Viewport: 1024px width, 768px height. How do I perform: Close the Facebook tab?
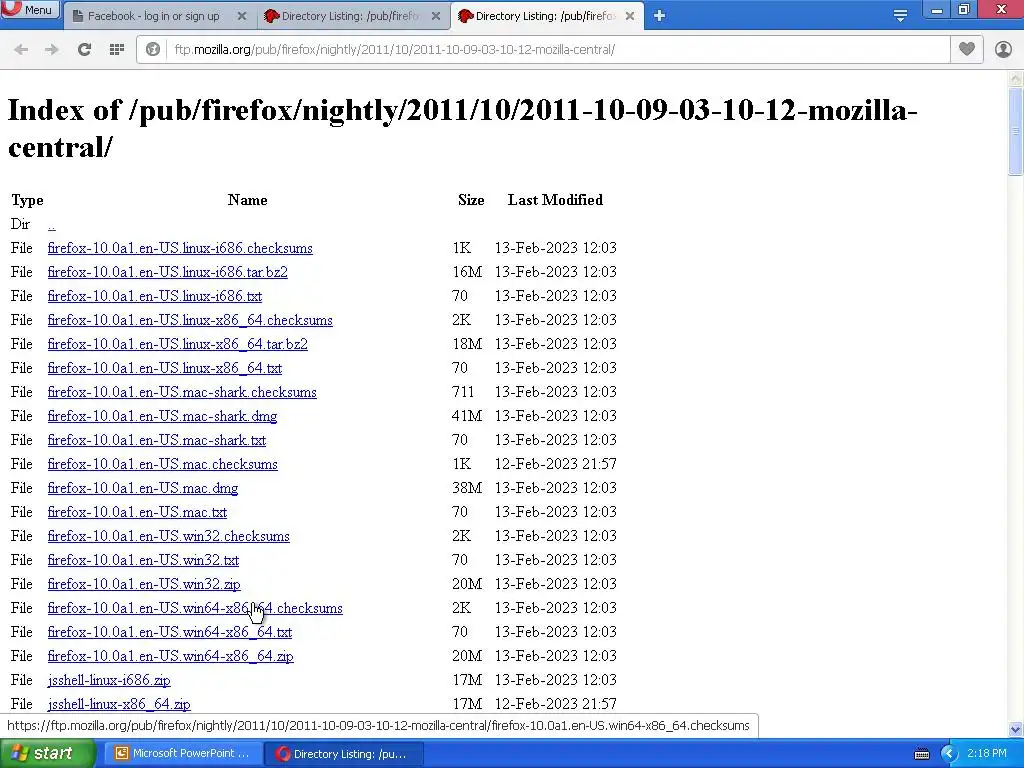[242, 16]
